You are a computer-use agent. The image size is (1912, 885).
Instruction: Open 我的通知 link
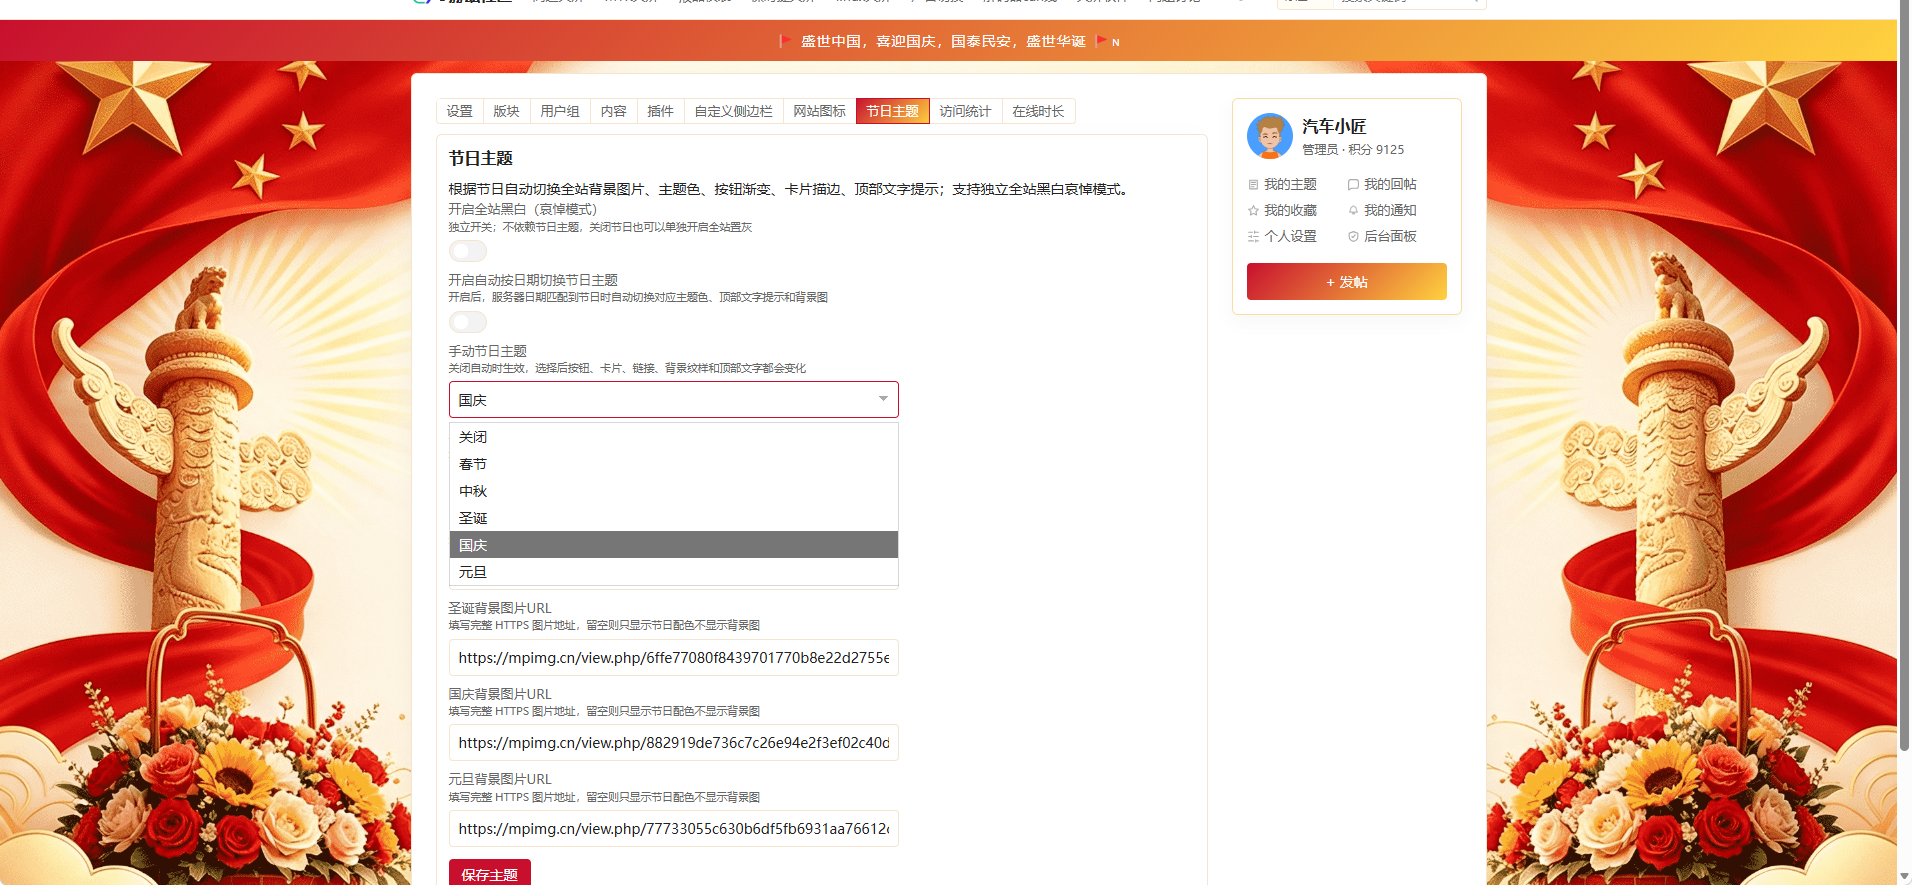[1390, 210]
